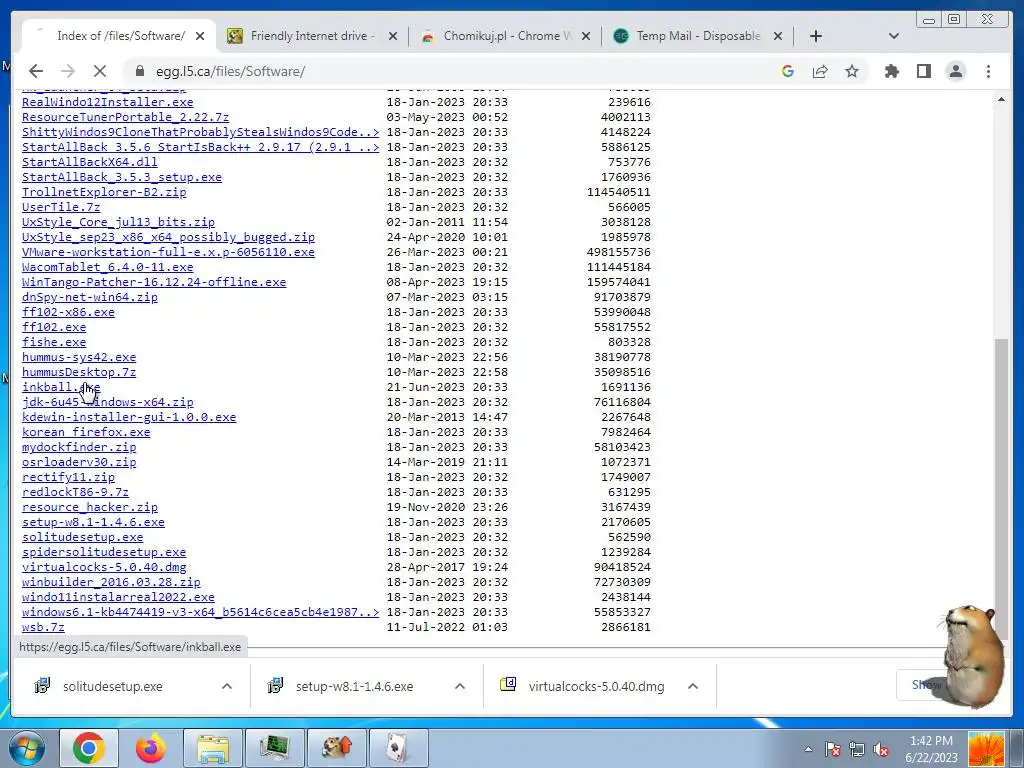Image resolution: width=1024 pixels, height=768 pixels.
Task: Open dnSpy-net-win64.zip link
Action: tap(89, 298)
